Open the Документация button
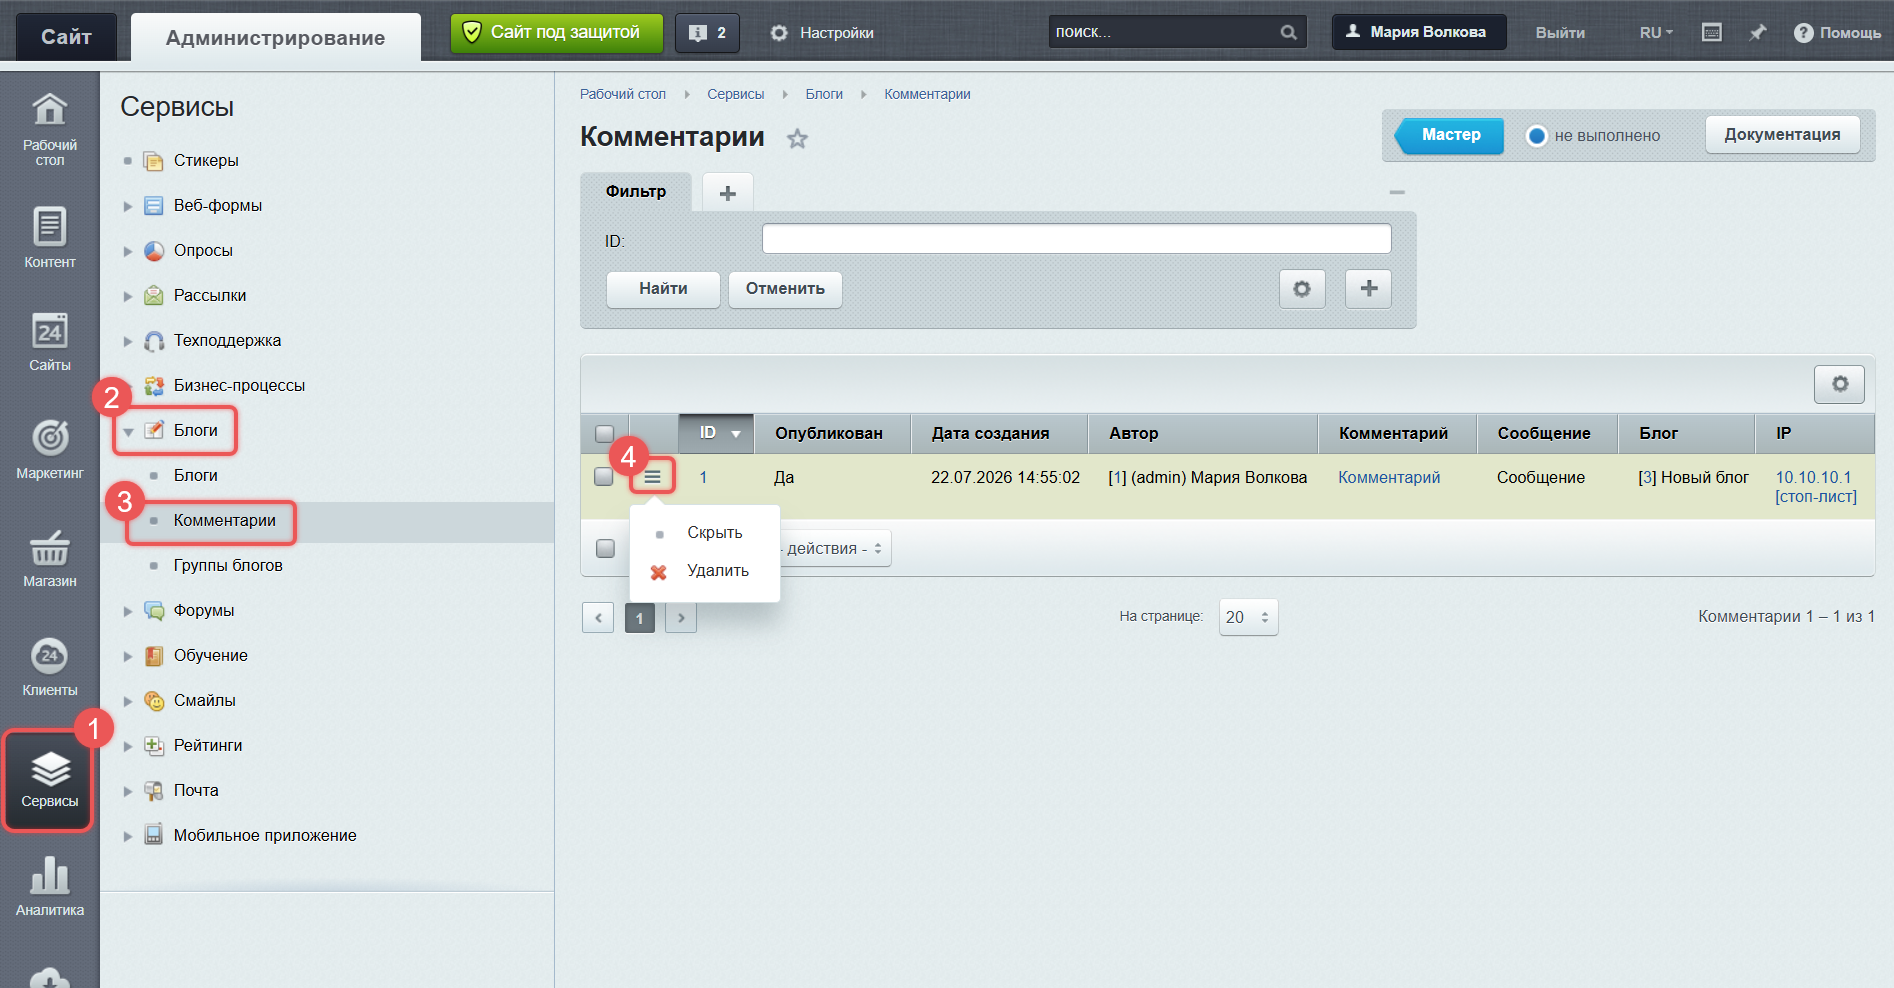 (x=1782, y=135)
